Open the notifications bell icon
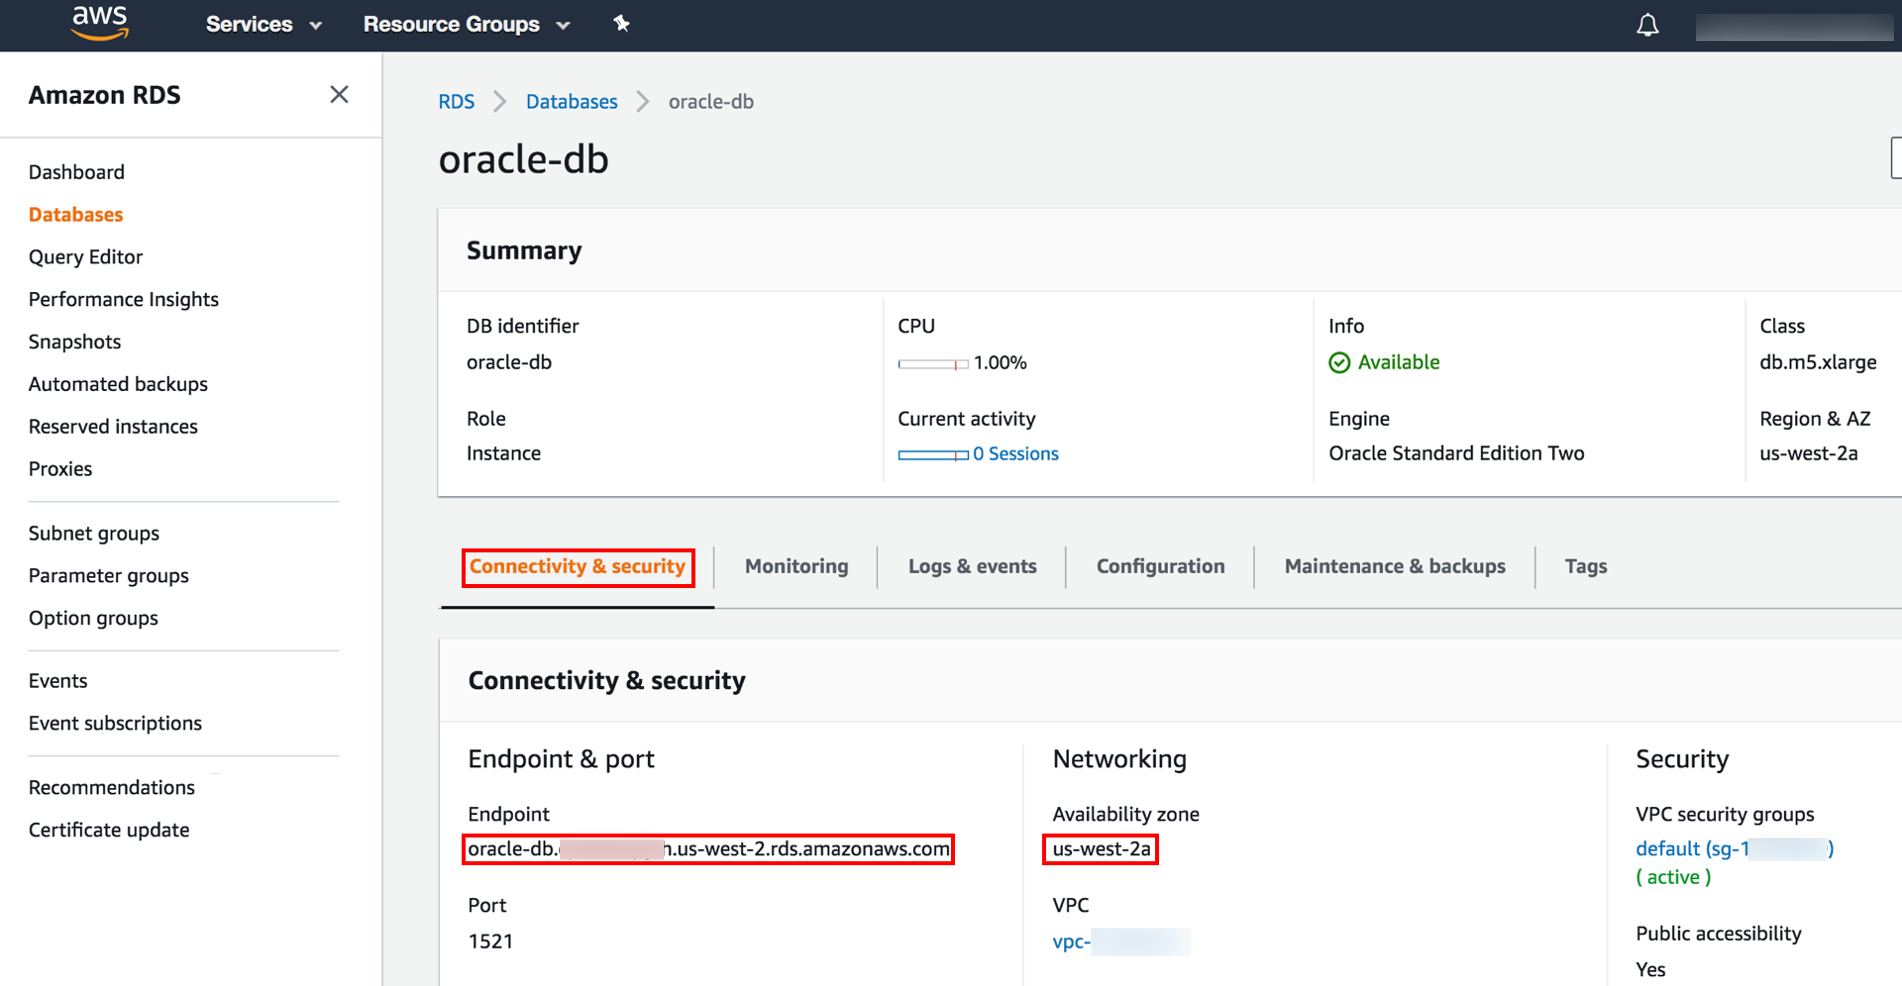 click(1647, 25)
